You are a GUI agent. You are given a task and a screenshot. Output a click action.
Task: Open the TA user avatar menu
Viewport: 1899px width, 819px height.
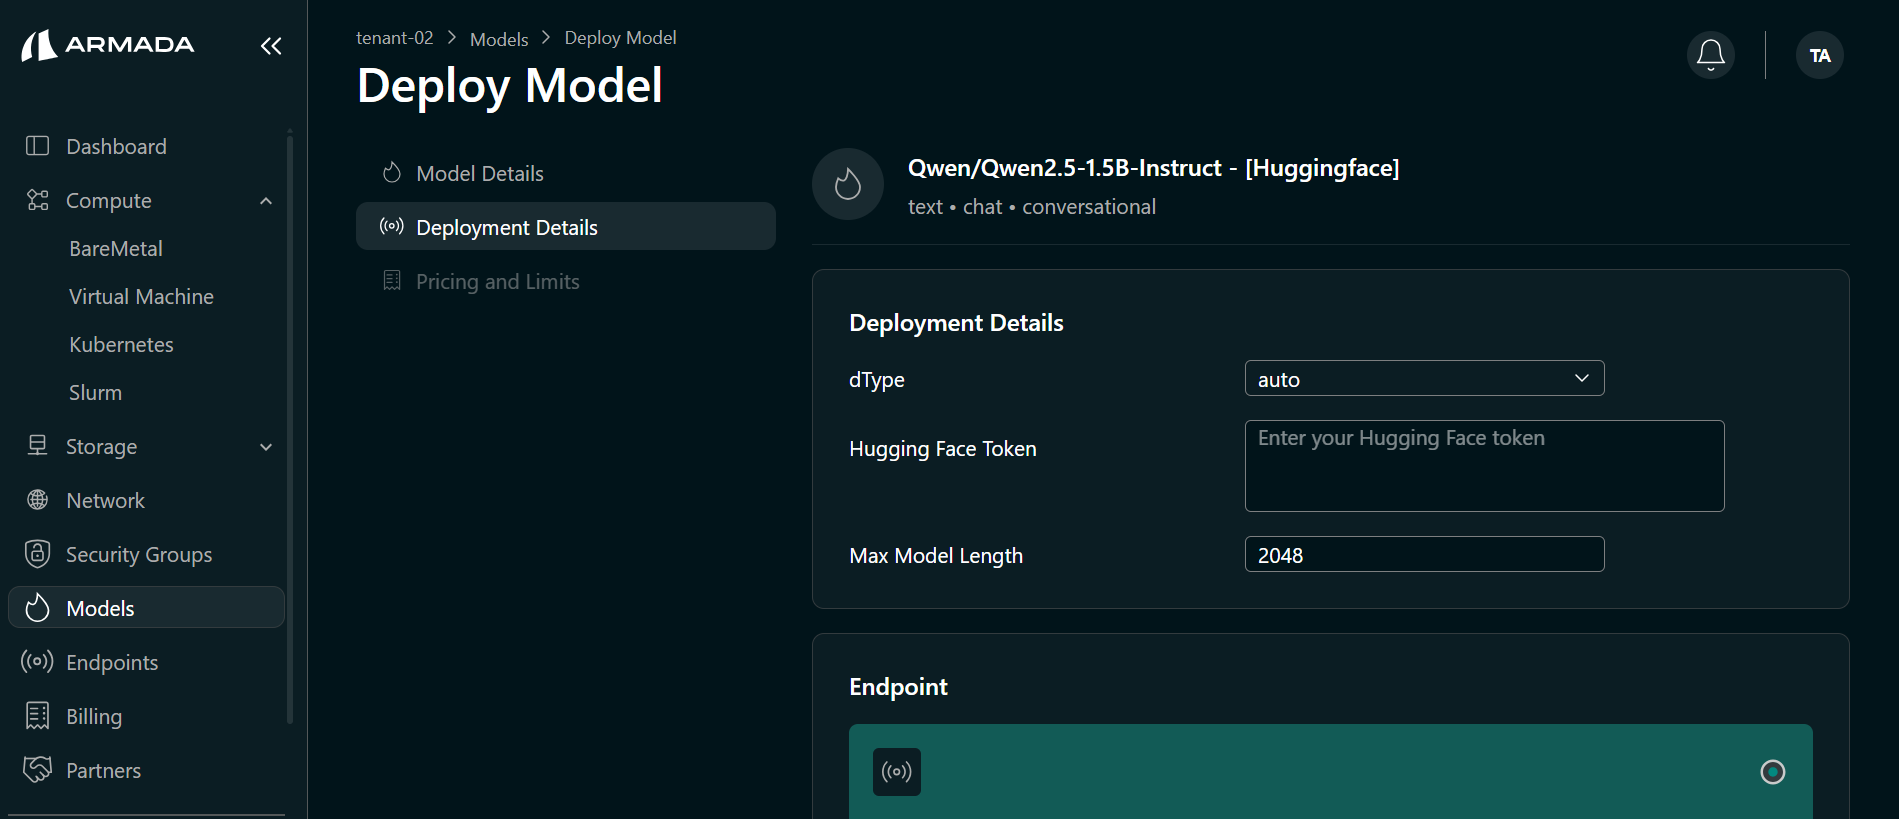point(1820,55)
